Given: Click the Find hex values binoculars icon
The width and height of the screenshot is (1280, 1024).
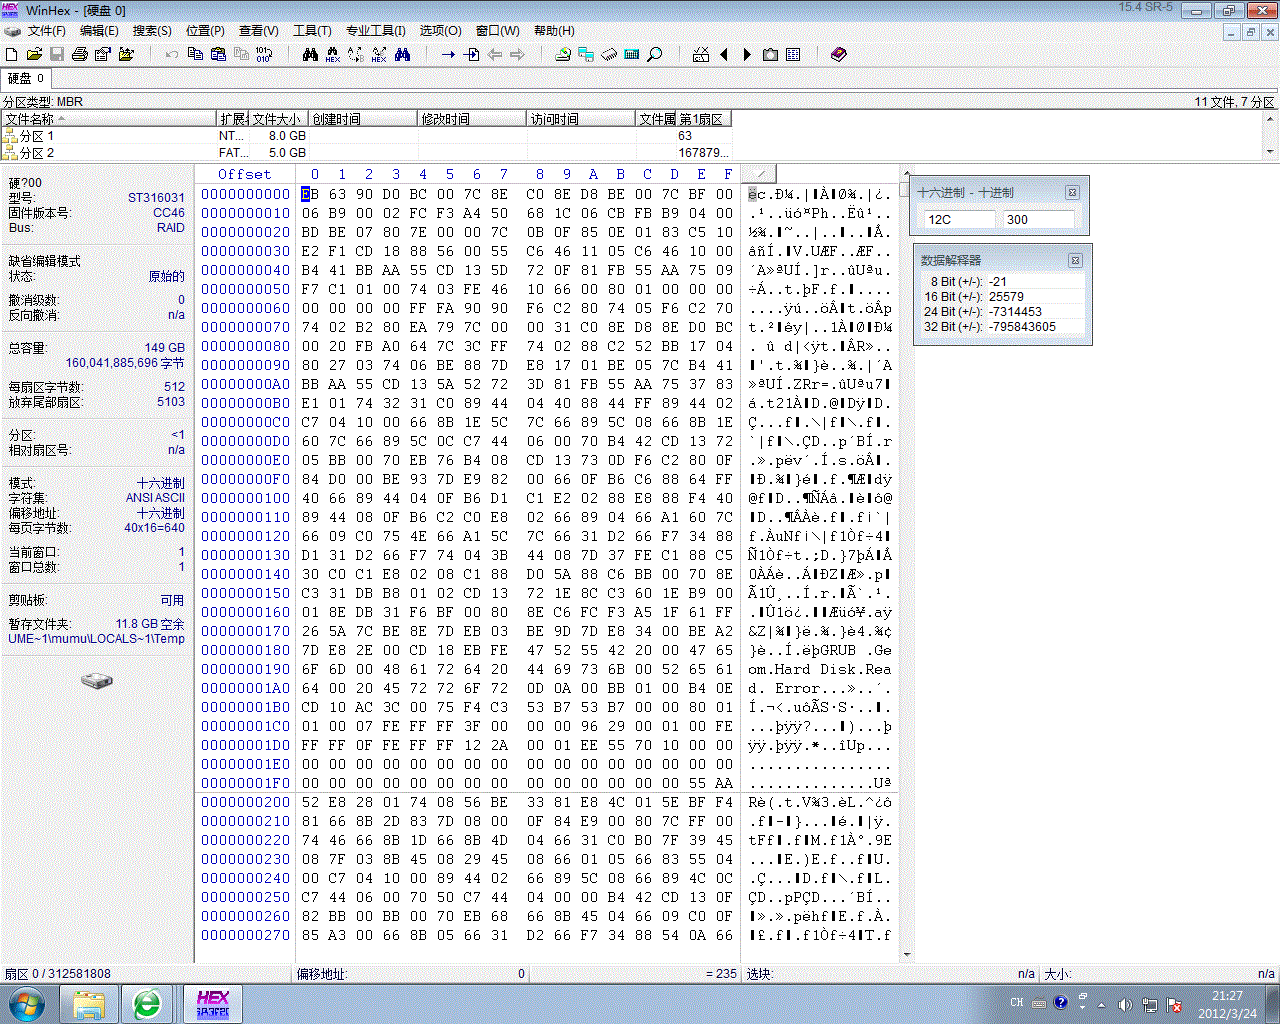Looking at the screenshot, I should [333, 54].
